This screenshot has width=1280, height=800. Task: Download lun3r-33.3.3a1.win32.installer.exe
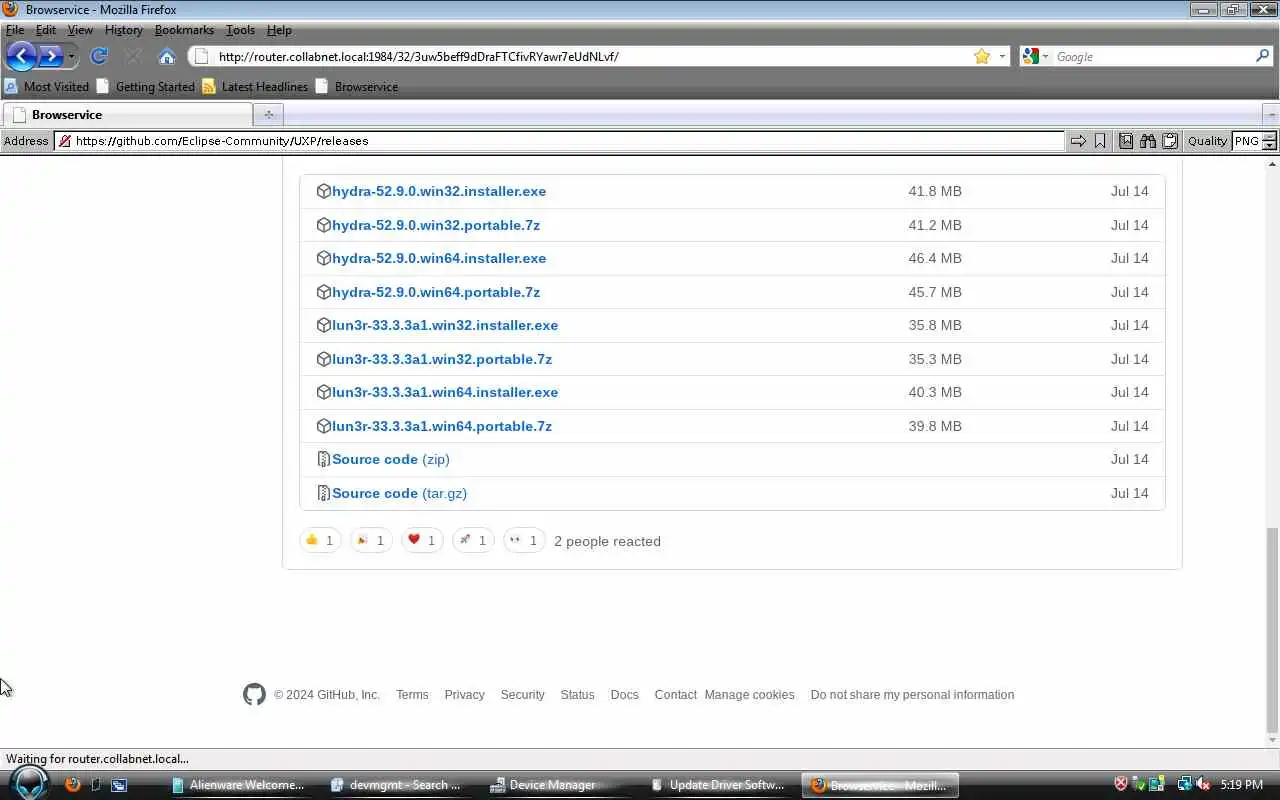coord(445,325)
